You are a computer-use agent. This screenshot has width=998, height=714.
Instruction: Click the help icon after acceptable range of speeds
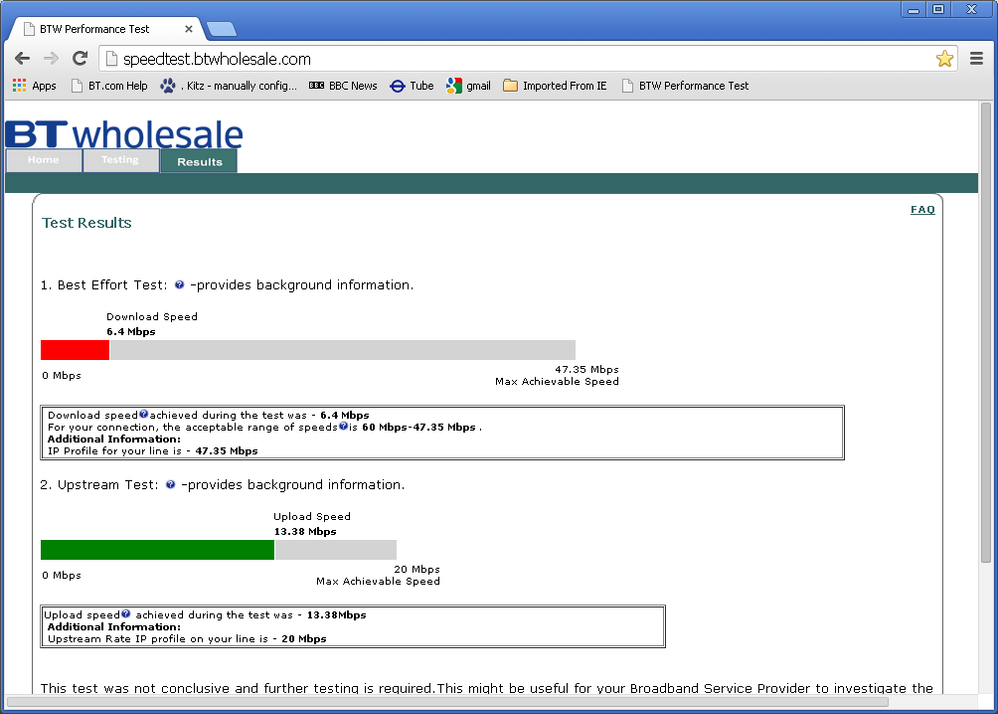344,426
